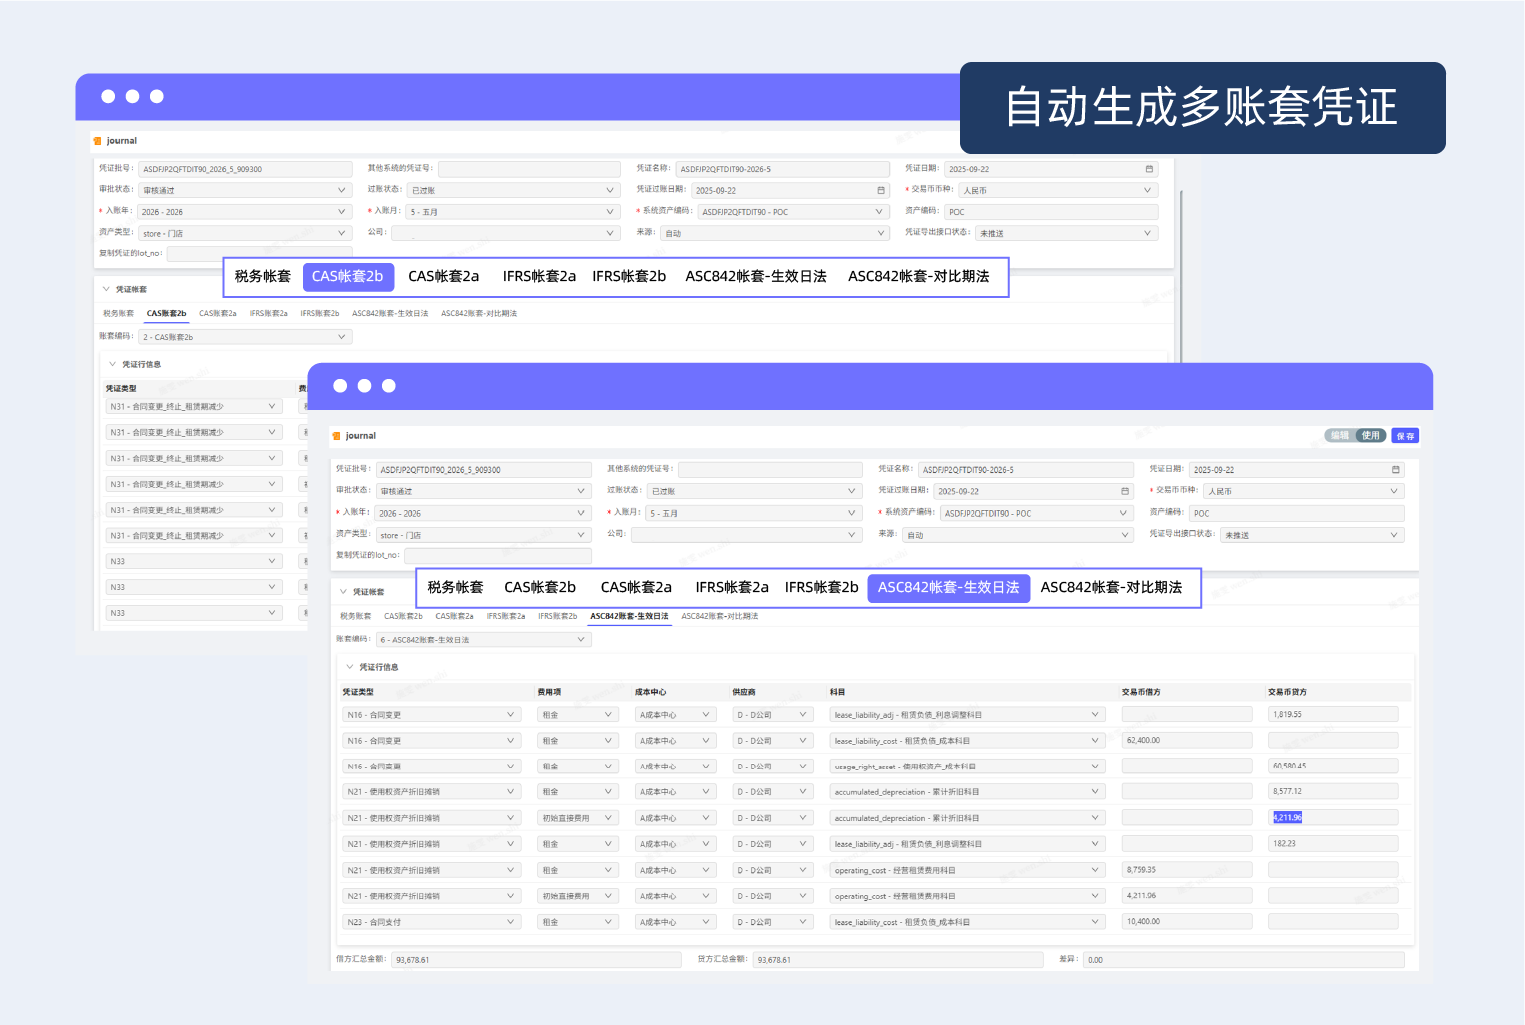1525x1025 pixels.
Task: Select small ASC842账套-生效日法 tab in front window
Action: [x=629, y=616]
